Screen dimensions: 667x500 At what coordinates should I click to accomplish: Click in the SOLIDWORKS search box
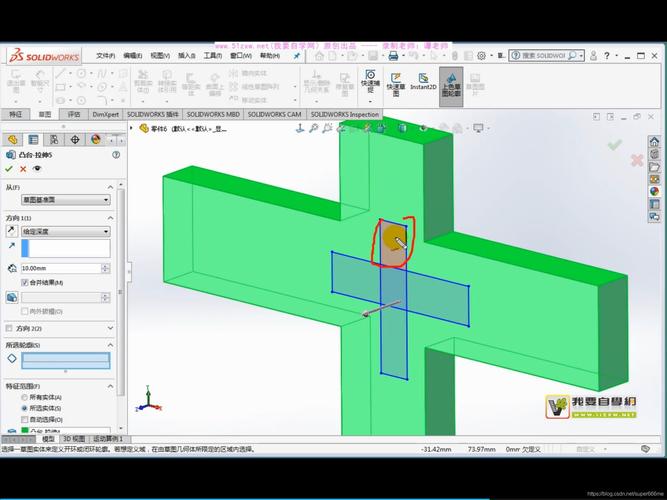[544, 56]
